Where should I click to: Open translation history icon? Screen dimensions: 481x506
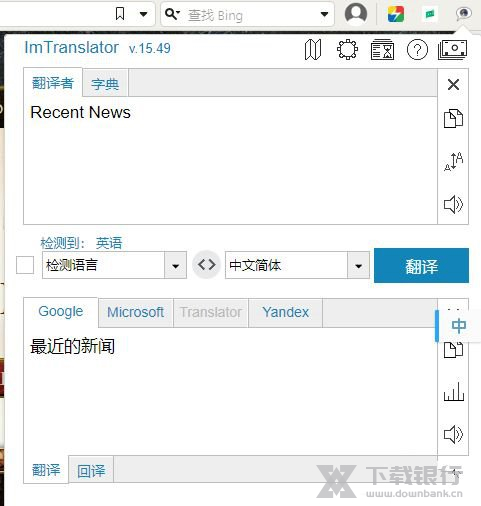tap(382, 50)
